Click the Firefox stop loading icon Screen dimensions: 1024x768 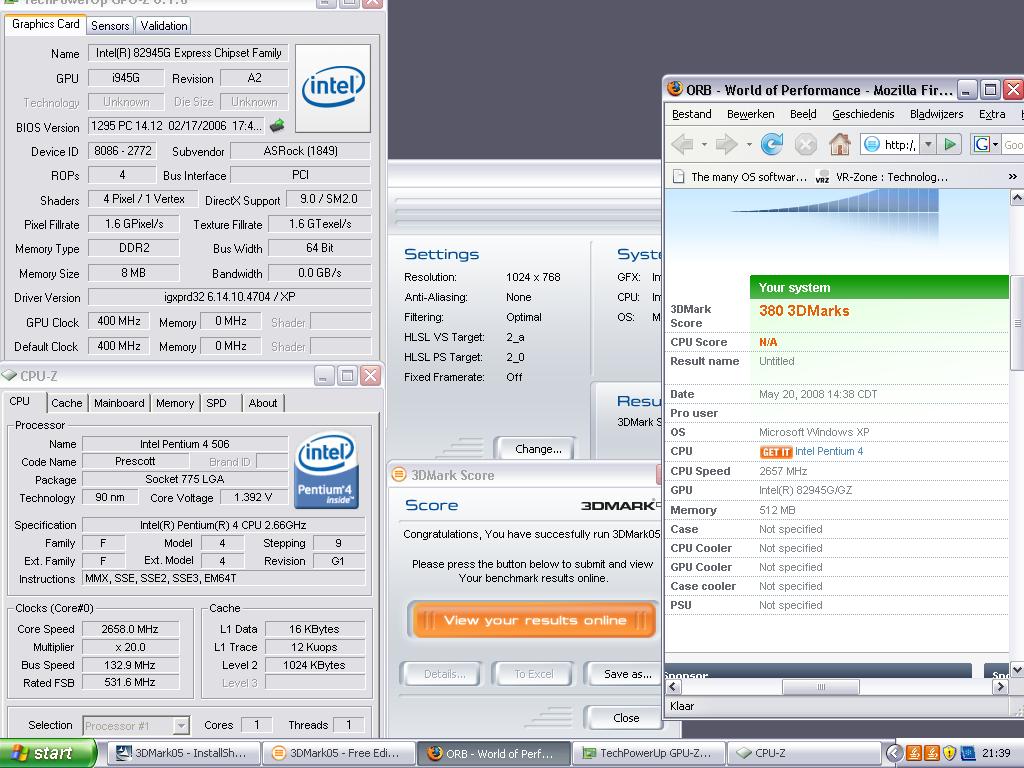806,144
